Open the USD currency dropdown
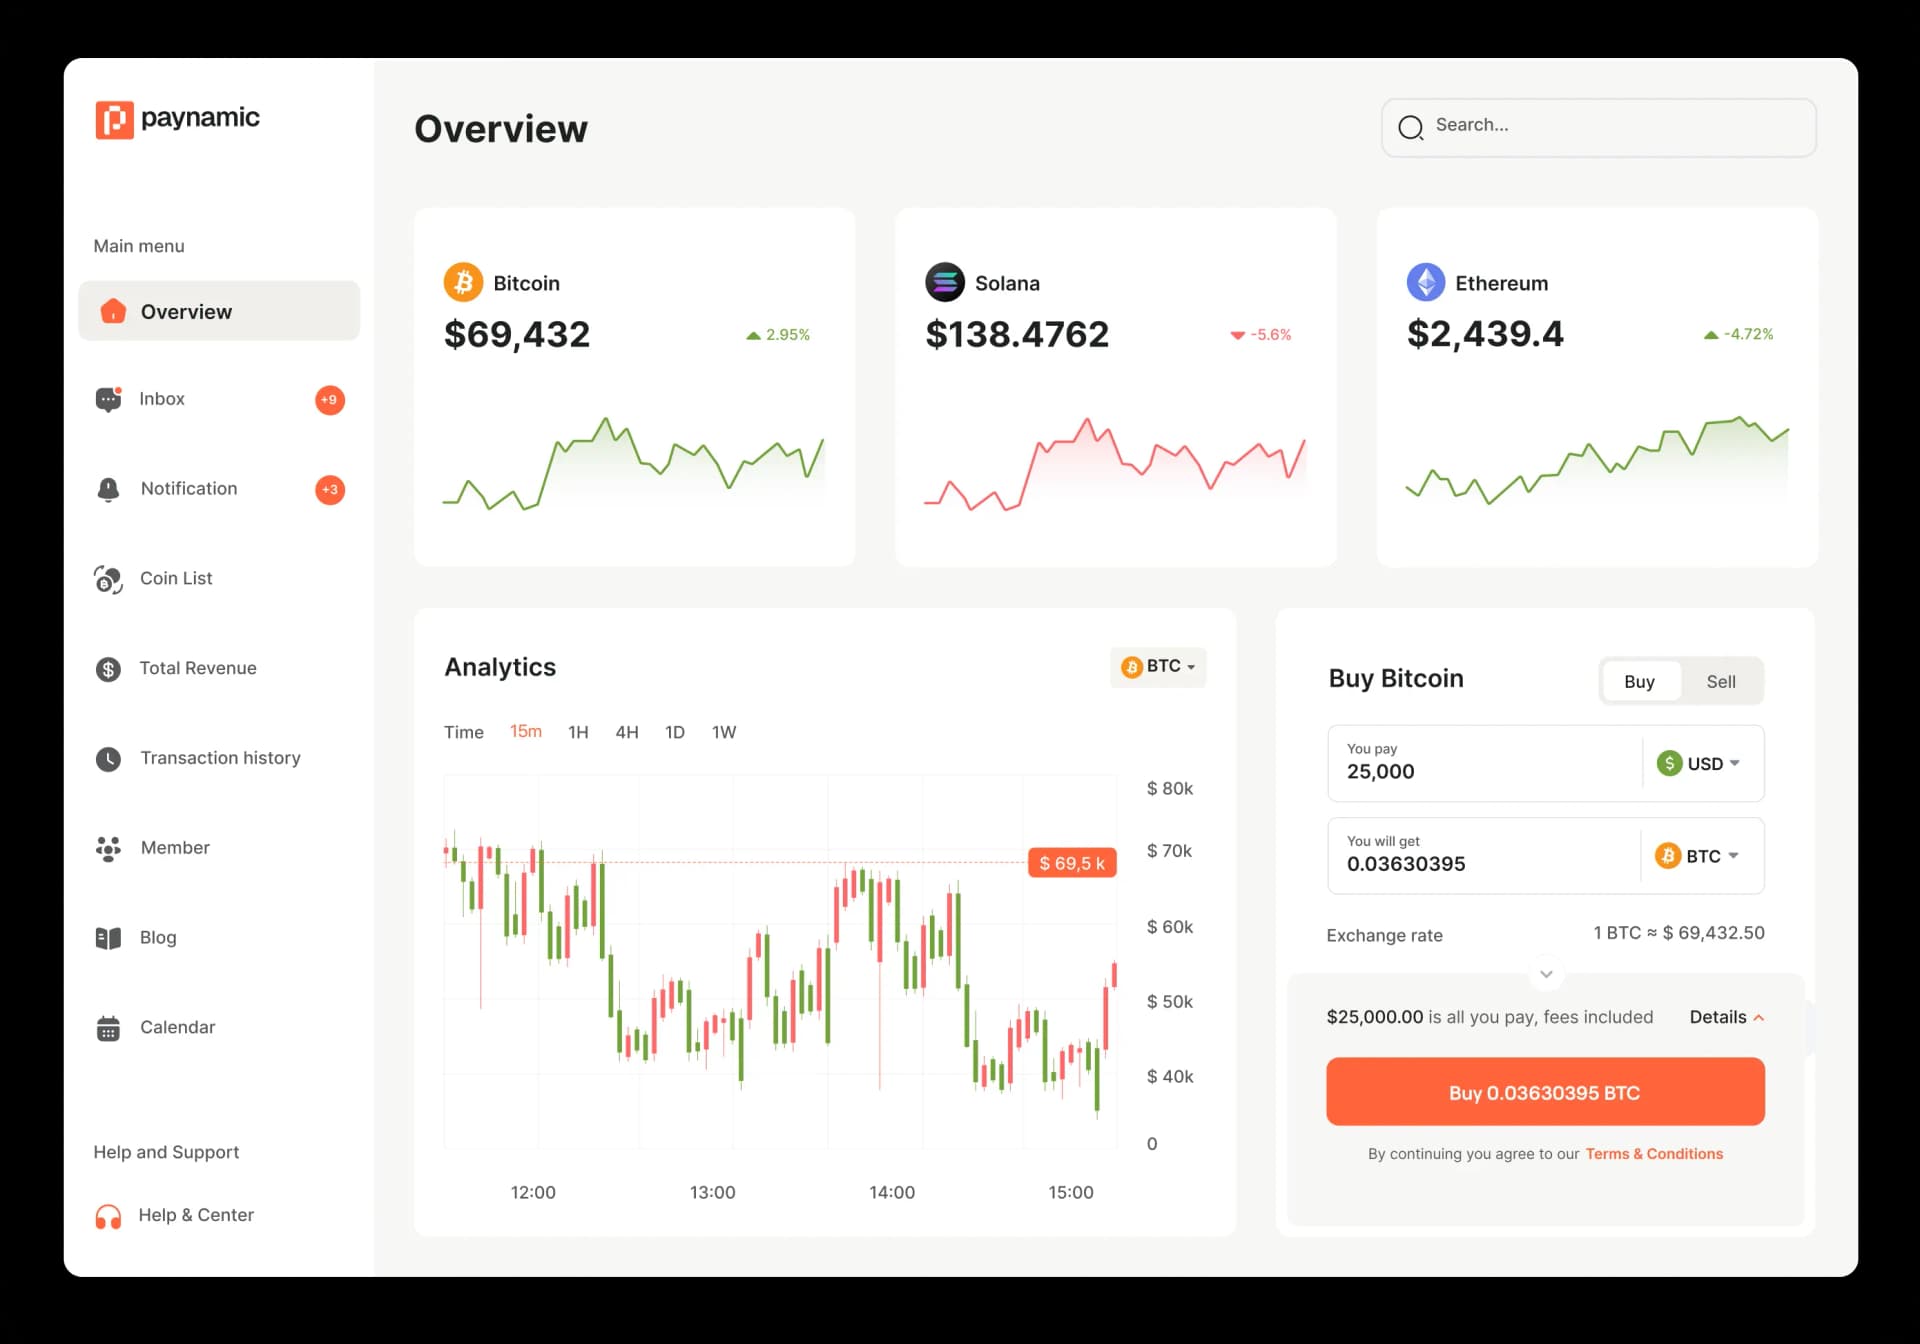Image resolution: width=1920 pixels, height=1344 pixels. (x=1697, y=762)
